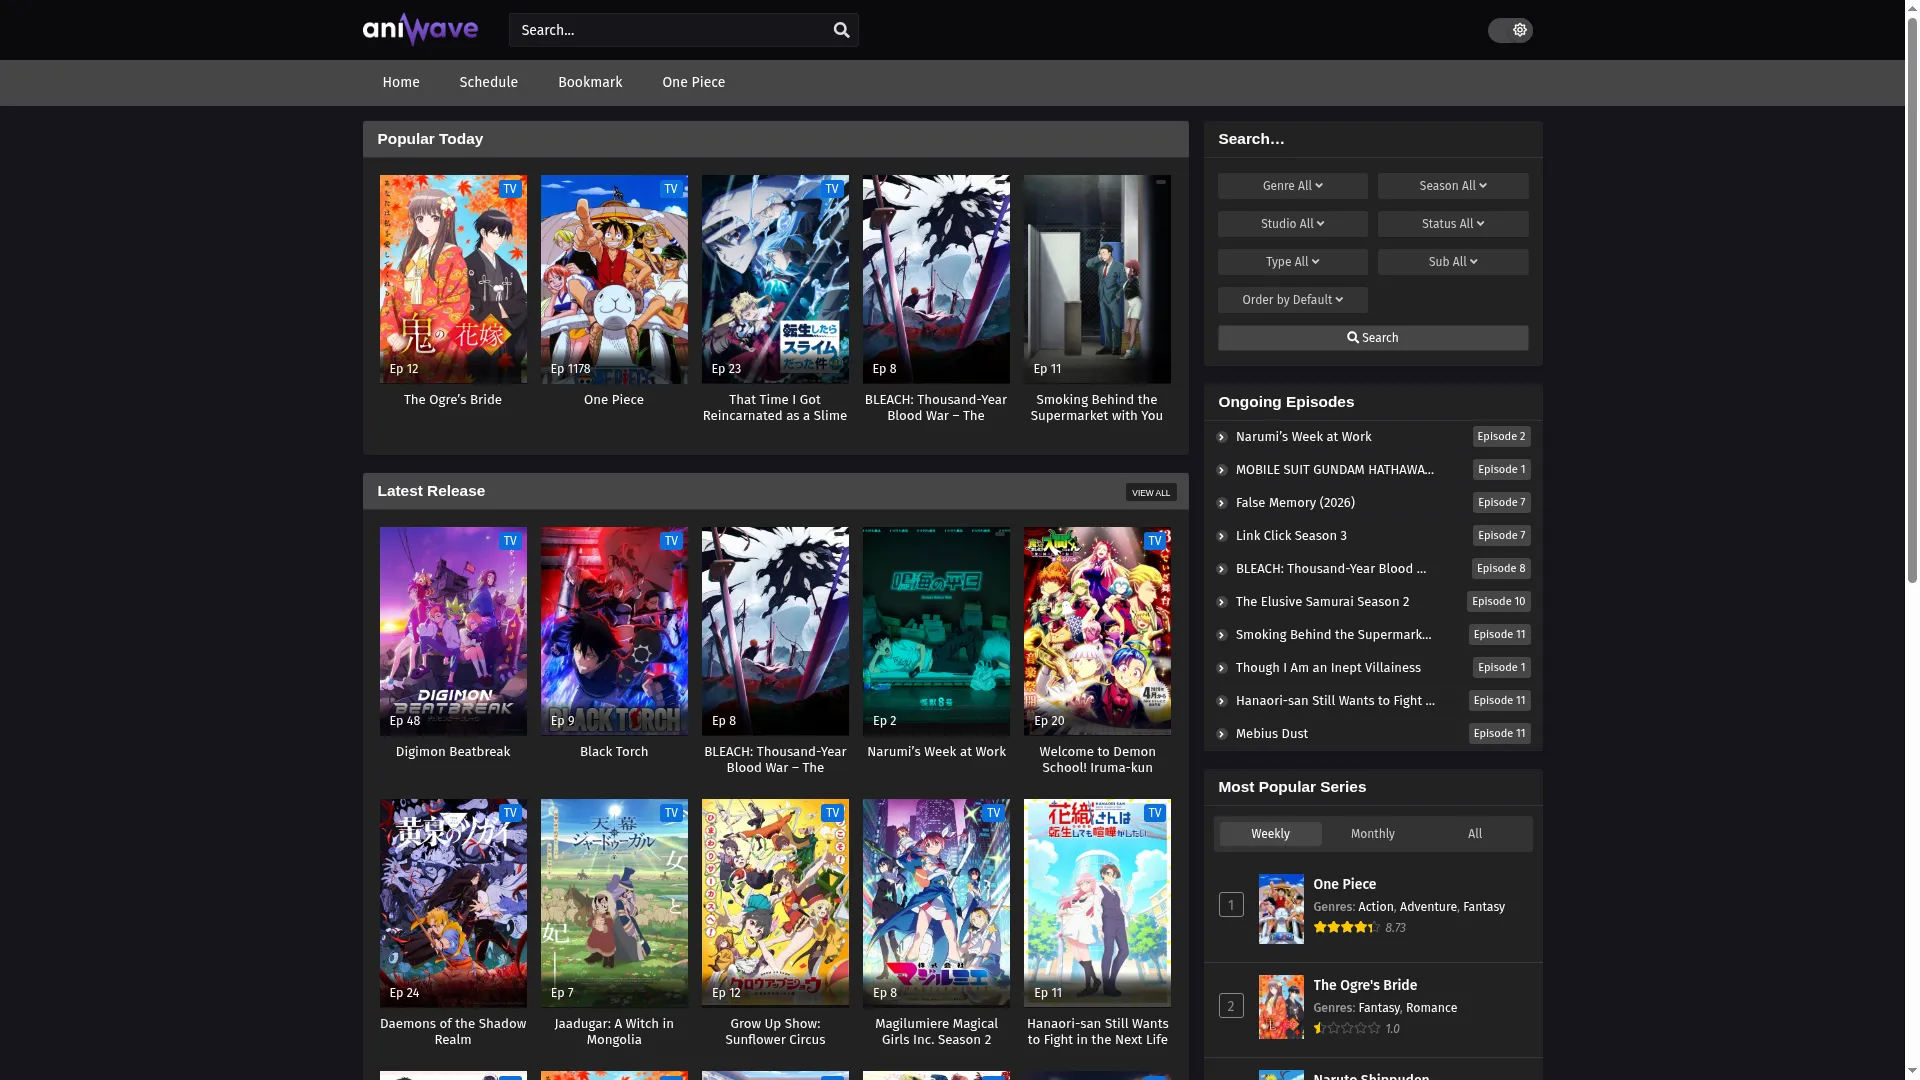Open The Elusive Samurai Season 2 link
1920x1080 pixels.
(1322, 602)
